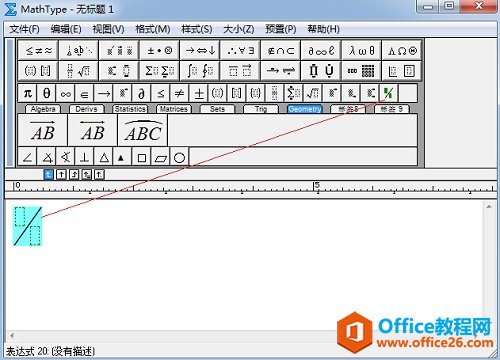Open the 文件(F) menu

[x=24, y=29]
